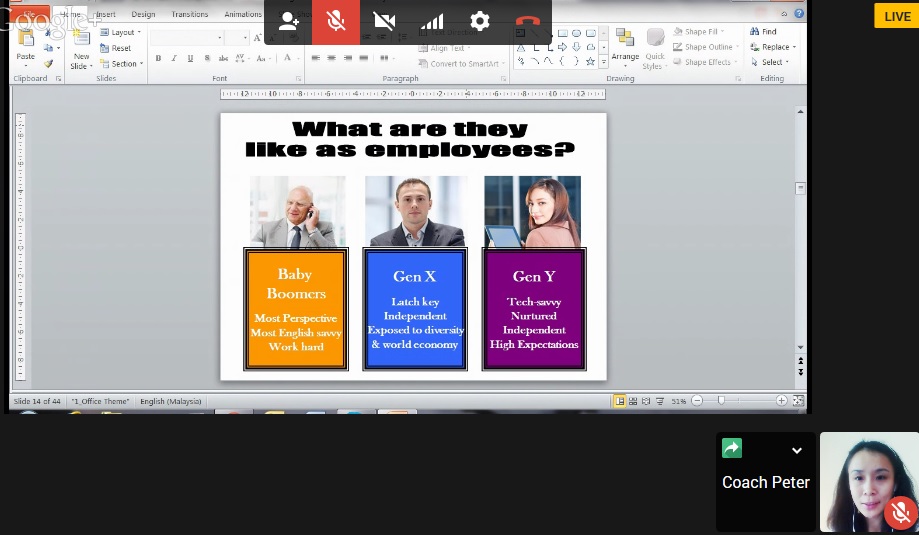Screen dimensions: 919x535
Task: Unmute the microphone in the Hangout toolbar
Action: (336, 22)
